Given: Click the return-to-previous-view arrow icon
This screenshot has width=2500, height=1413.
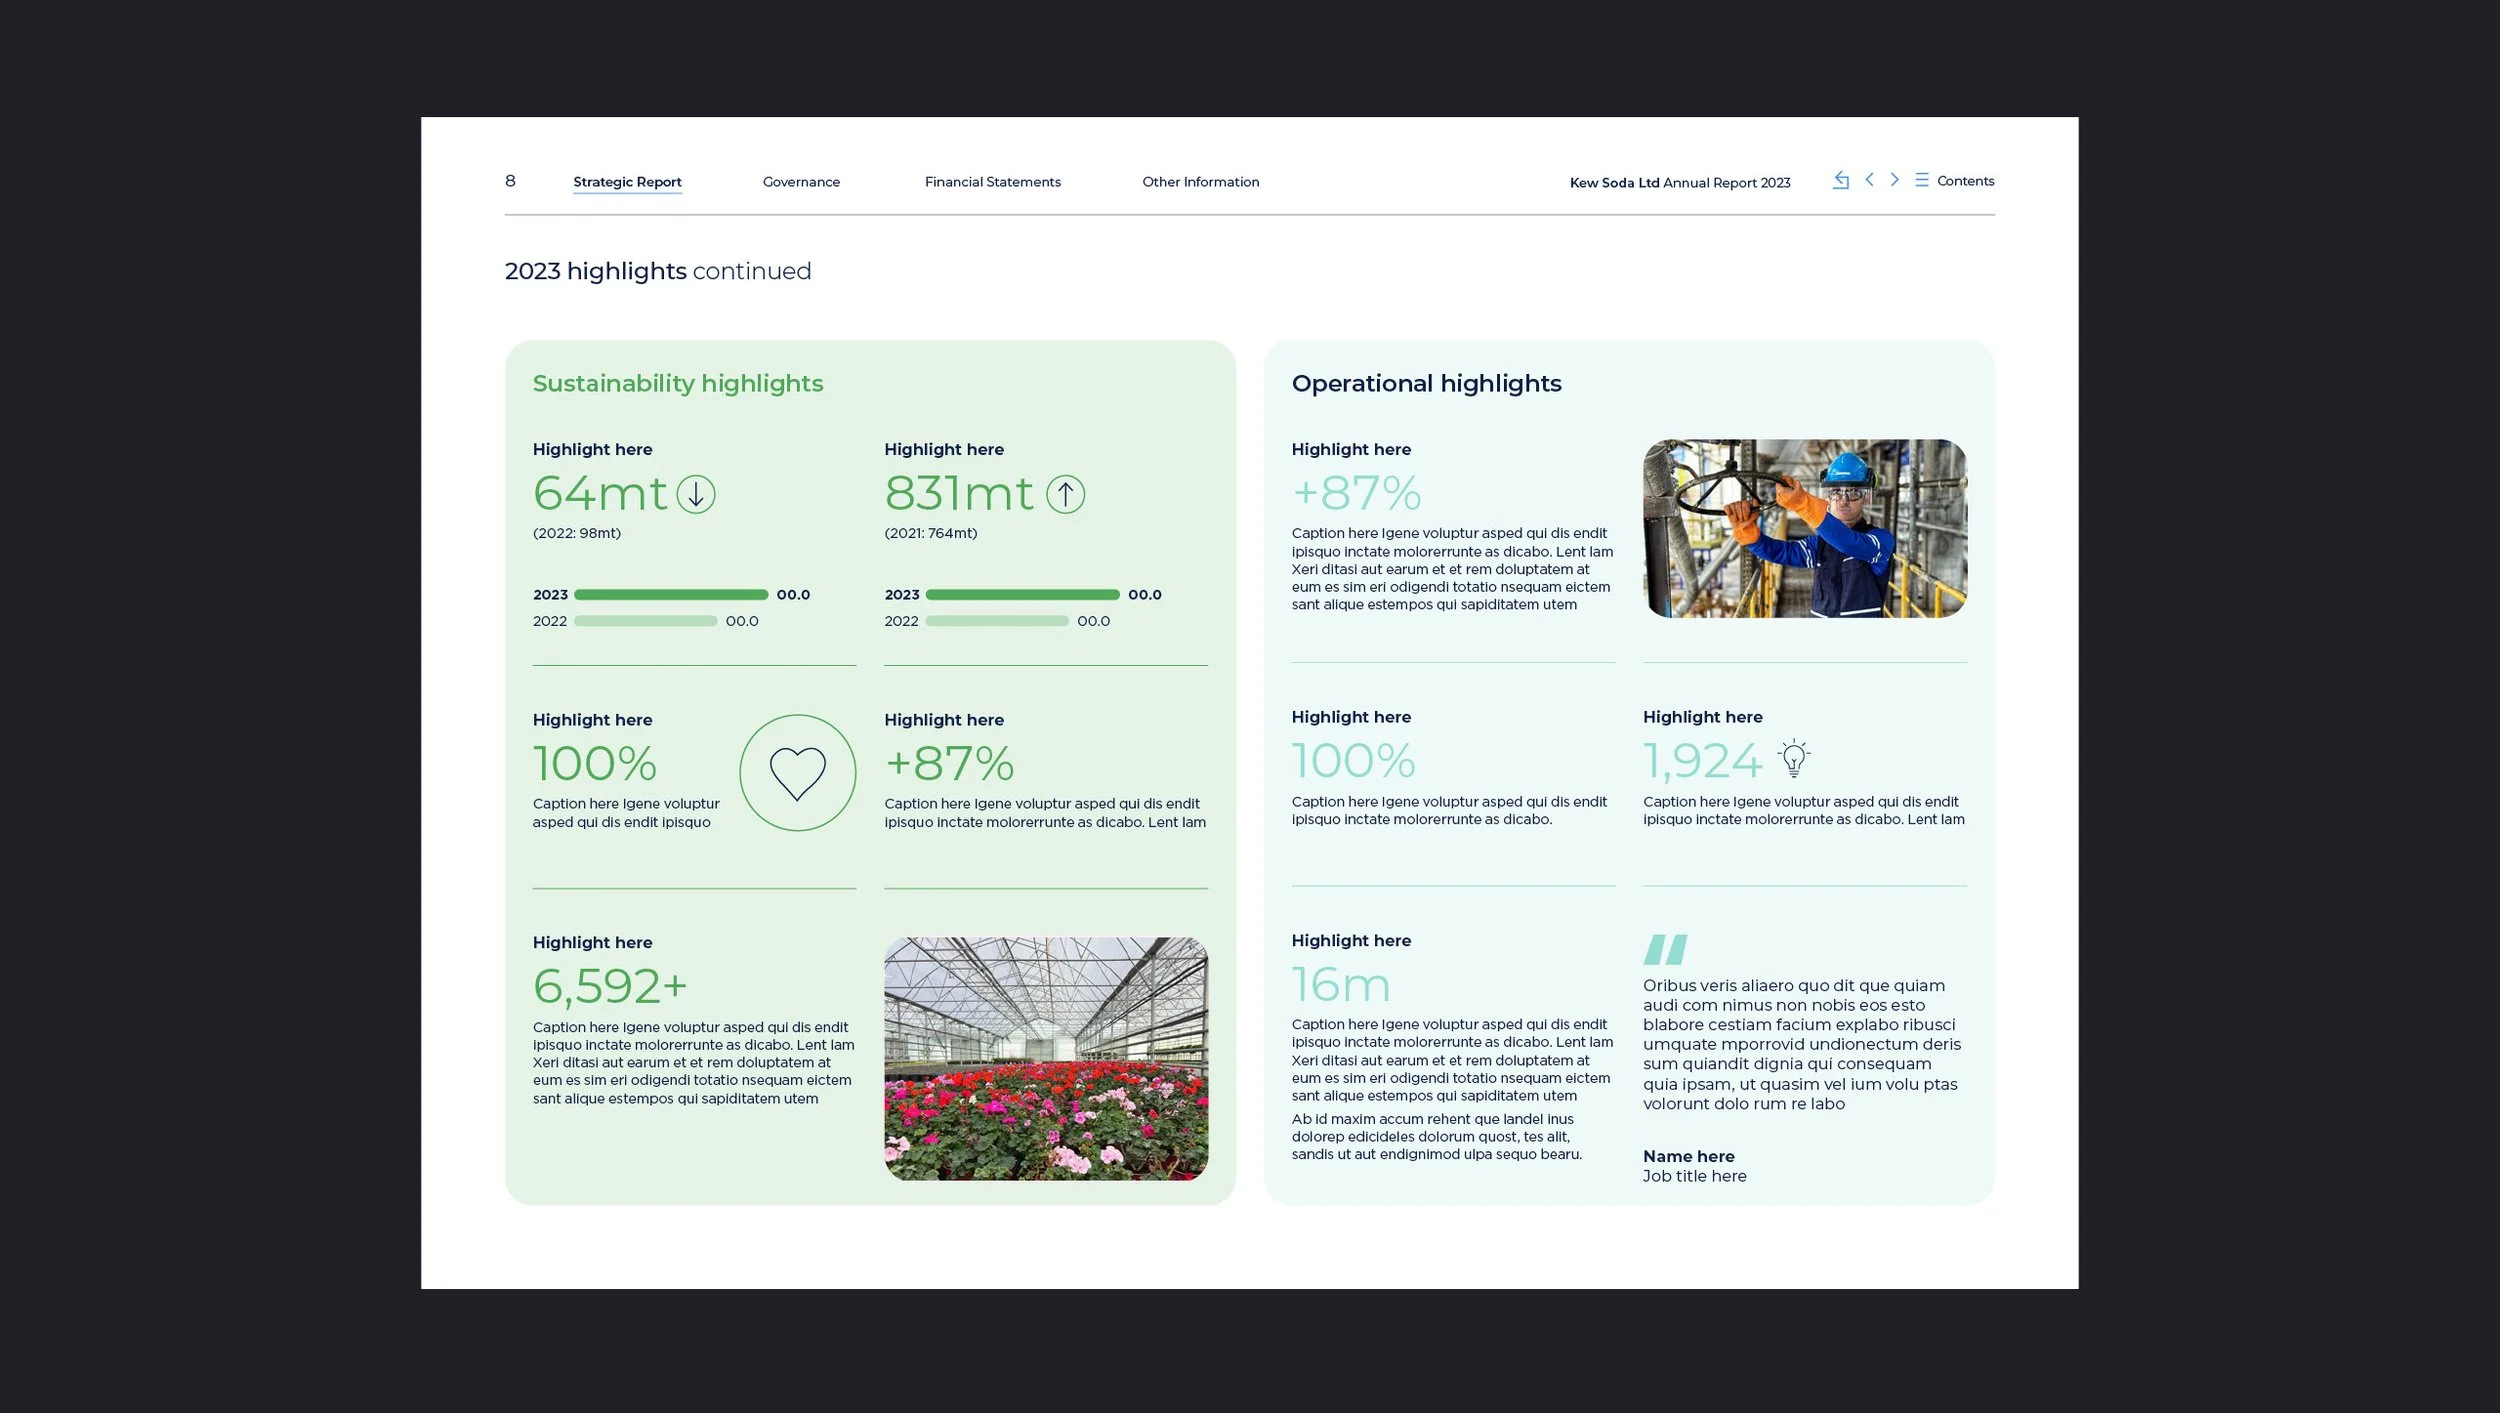Looking at the screenshot, I should point(1840,180).
